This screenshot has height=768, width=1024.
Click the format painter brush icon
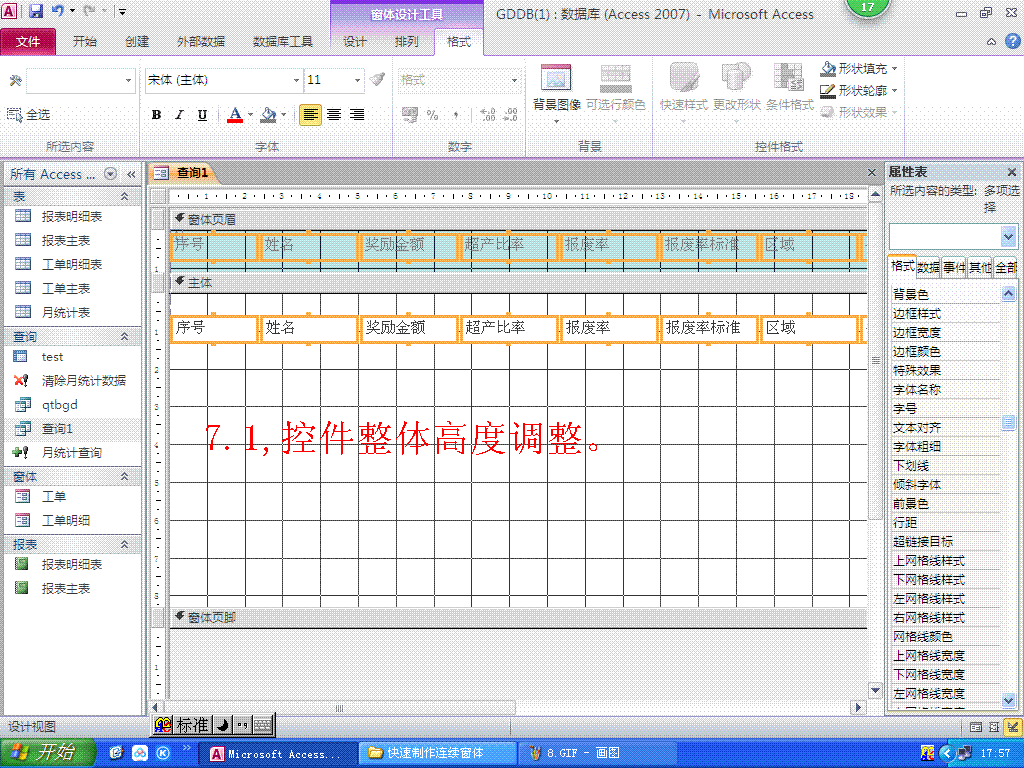click(x=377, y=80)
